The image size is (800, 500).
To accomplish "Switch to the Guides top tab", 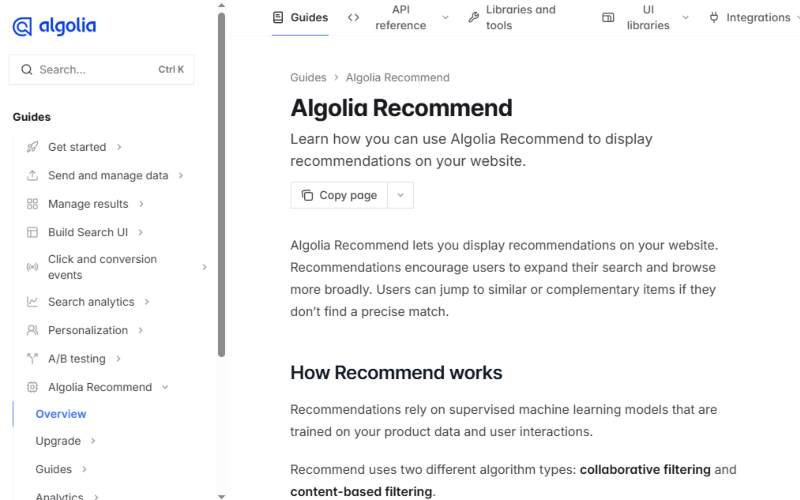I will tap(300, 17).
